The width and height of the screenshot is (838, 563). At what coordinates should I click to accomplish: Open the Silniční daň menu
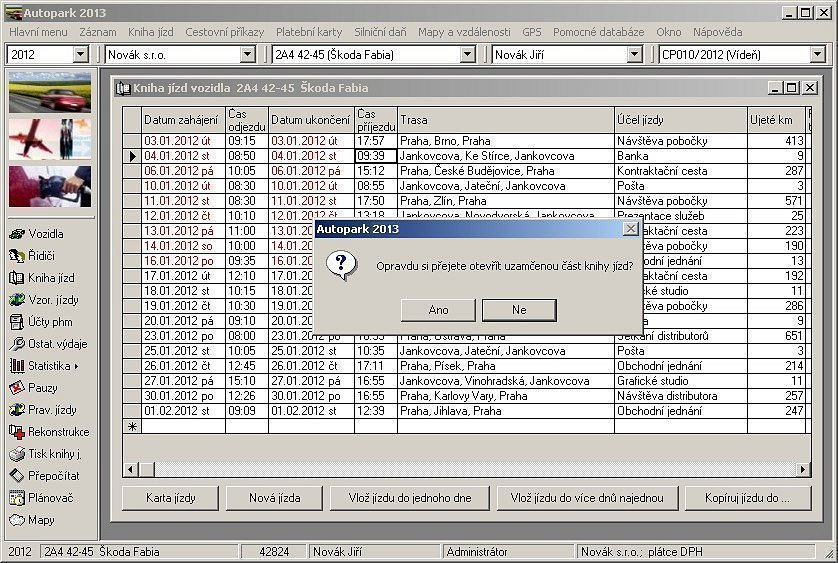click(x=380, y=32)
